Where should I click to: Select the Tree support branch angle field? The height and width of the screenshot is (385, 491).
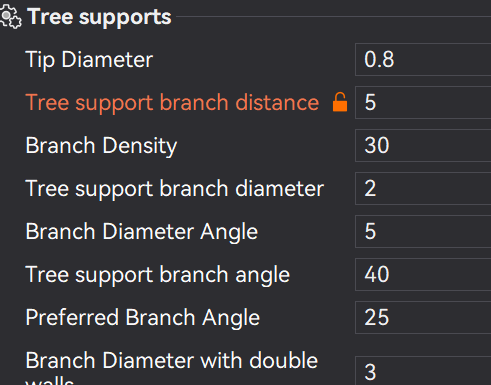pos(423,274)
